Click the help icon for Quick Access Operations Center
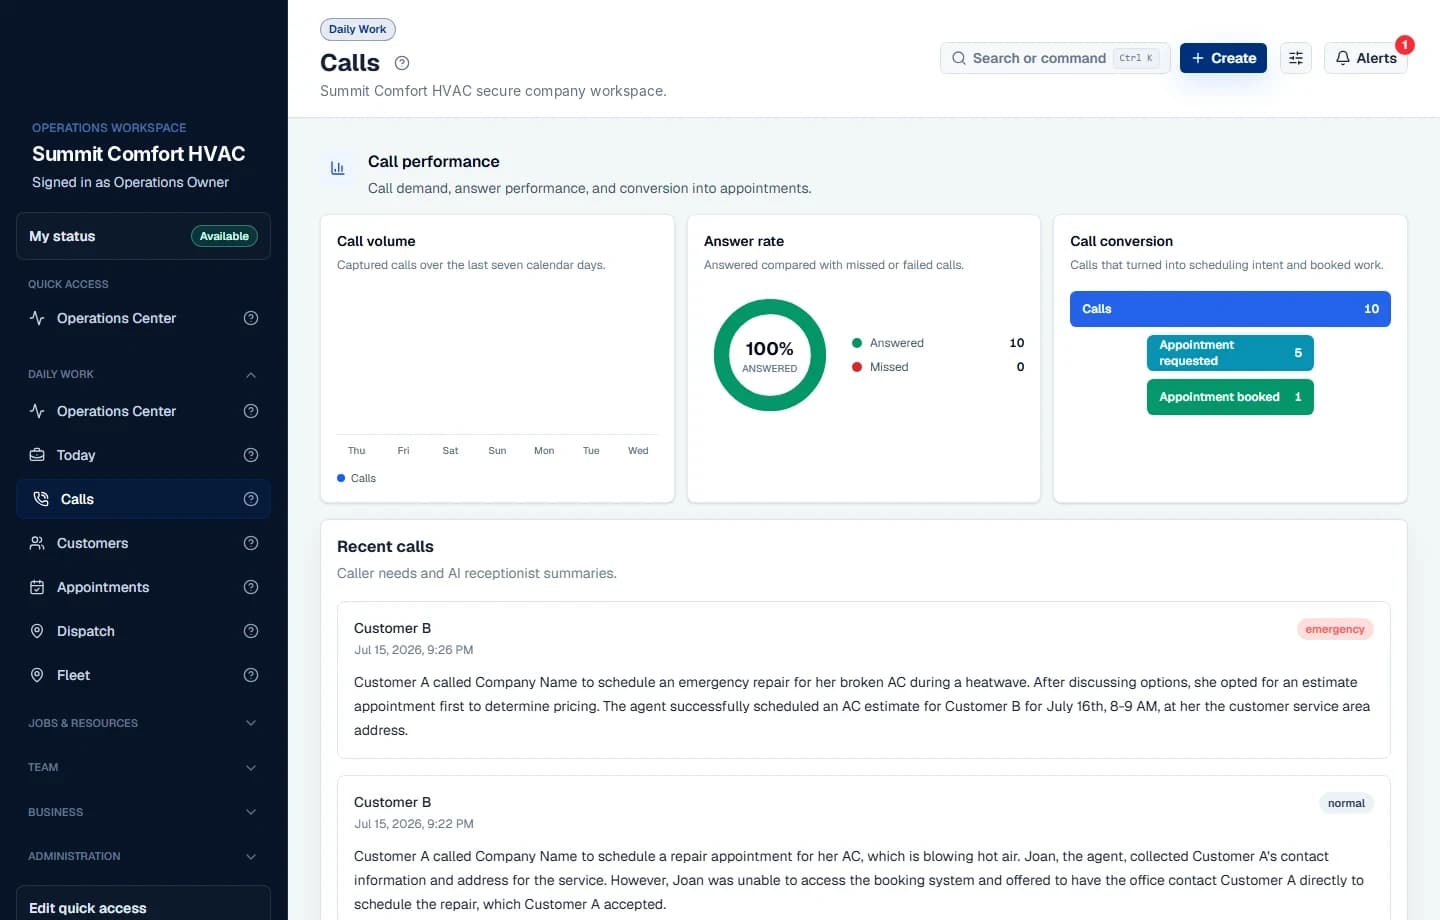 pyautogui.click(x=251, y=318)
